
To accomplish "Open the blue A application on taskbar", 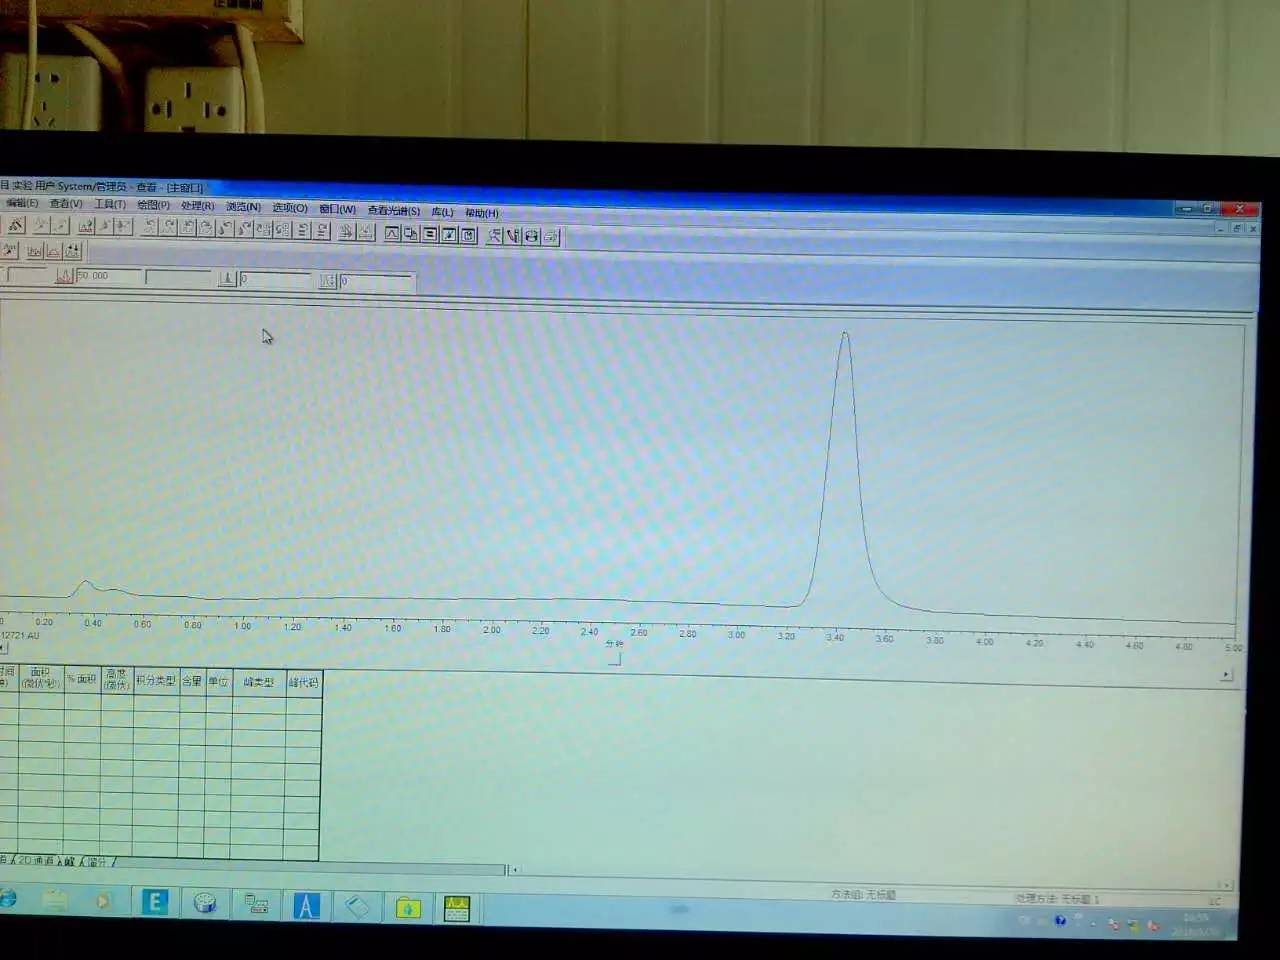I will pos(306,906).
